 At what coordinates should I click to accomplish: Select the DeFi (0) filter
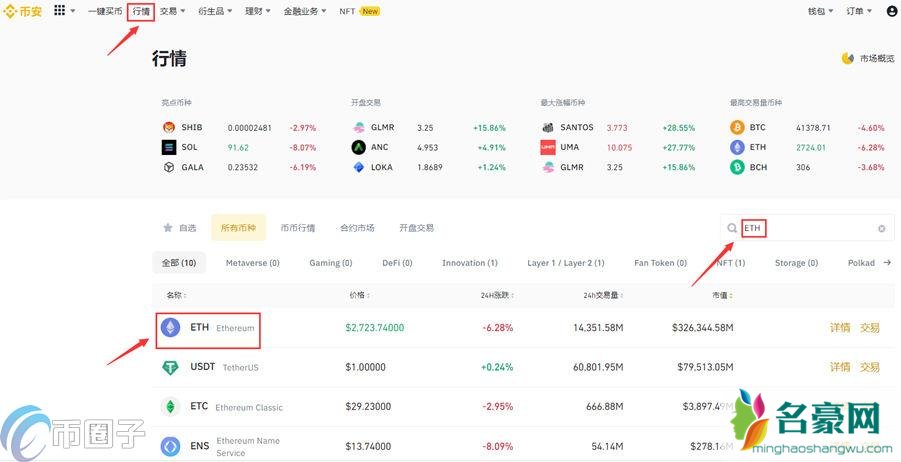click(x=397, y=263)
